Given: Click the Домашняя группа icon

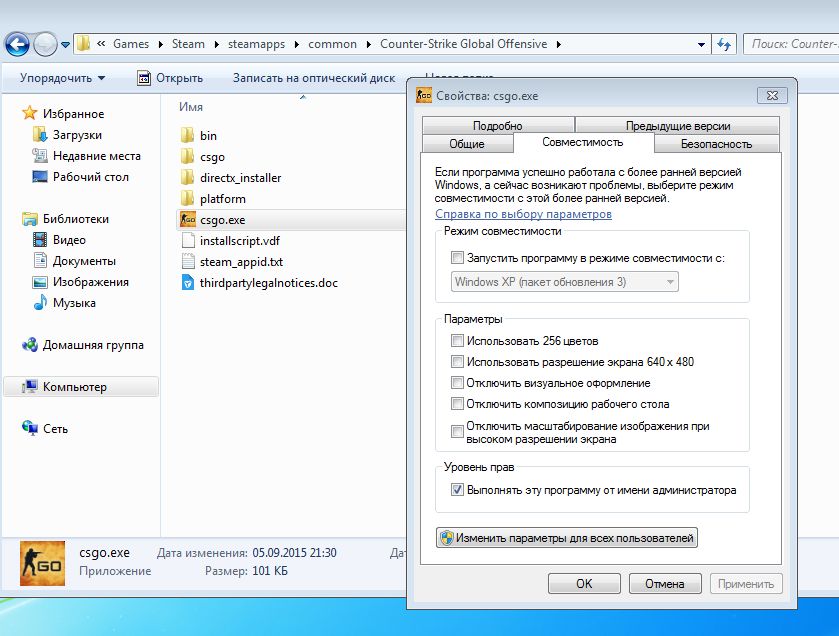Looking at the screenshot, I should coord(30,345).
